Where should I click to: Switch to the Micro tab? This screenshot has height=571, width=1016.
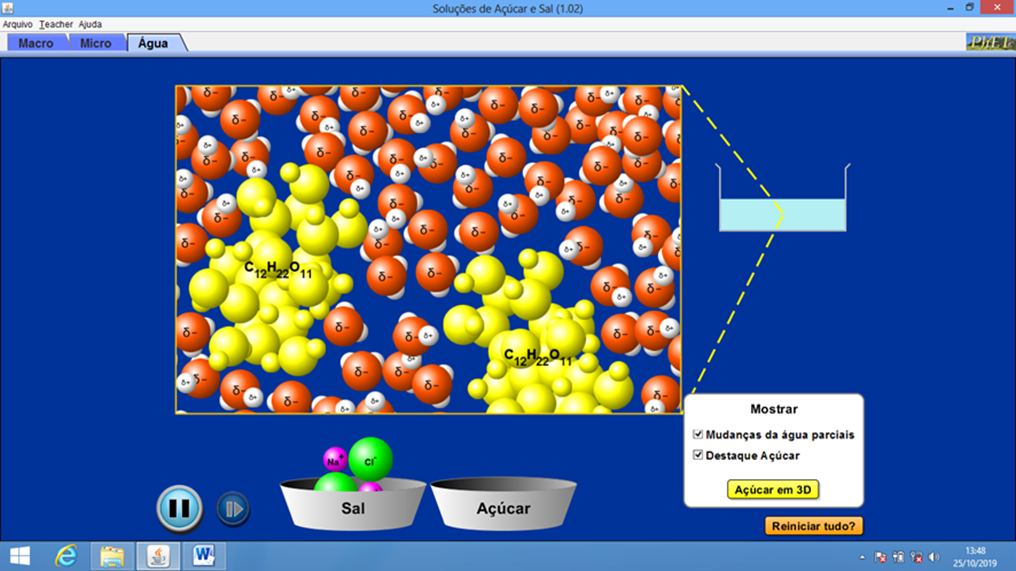96,43
